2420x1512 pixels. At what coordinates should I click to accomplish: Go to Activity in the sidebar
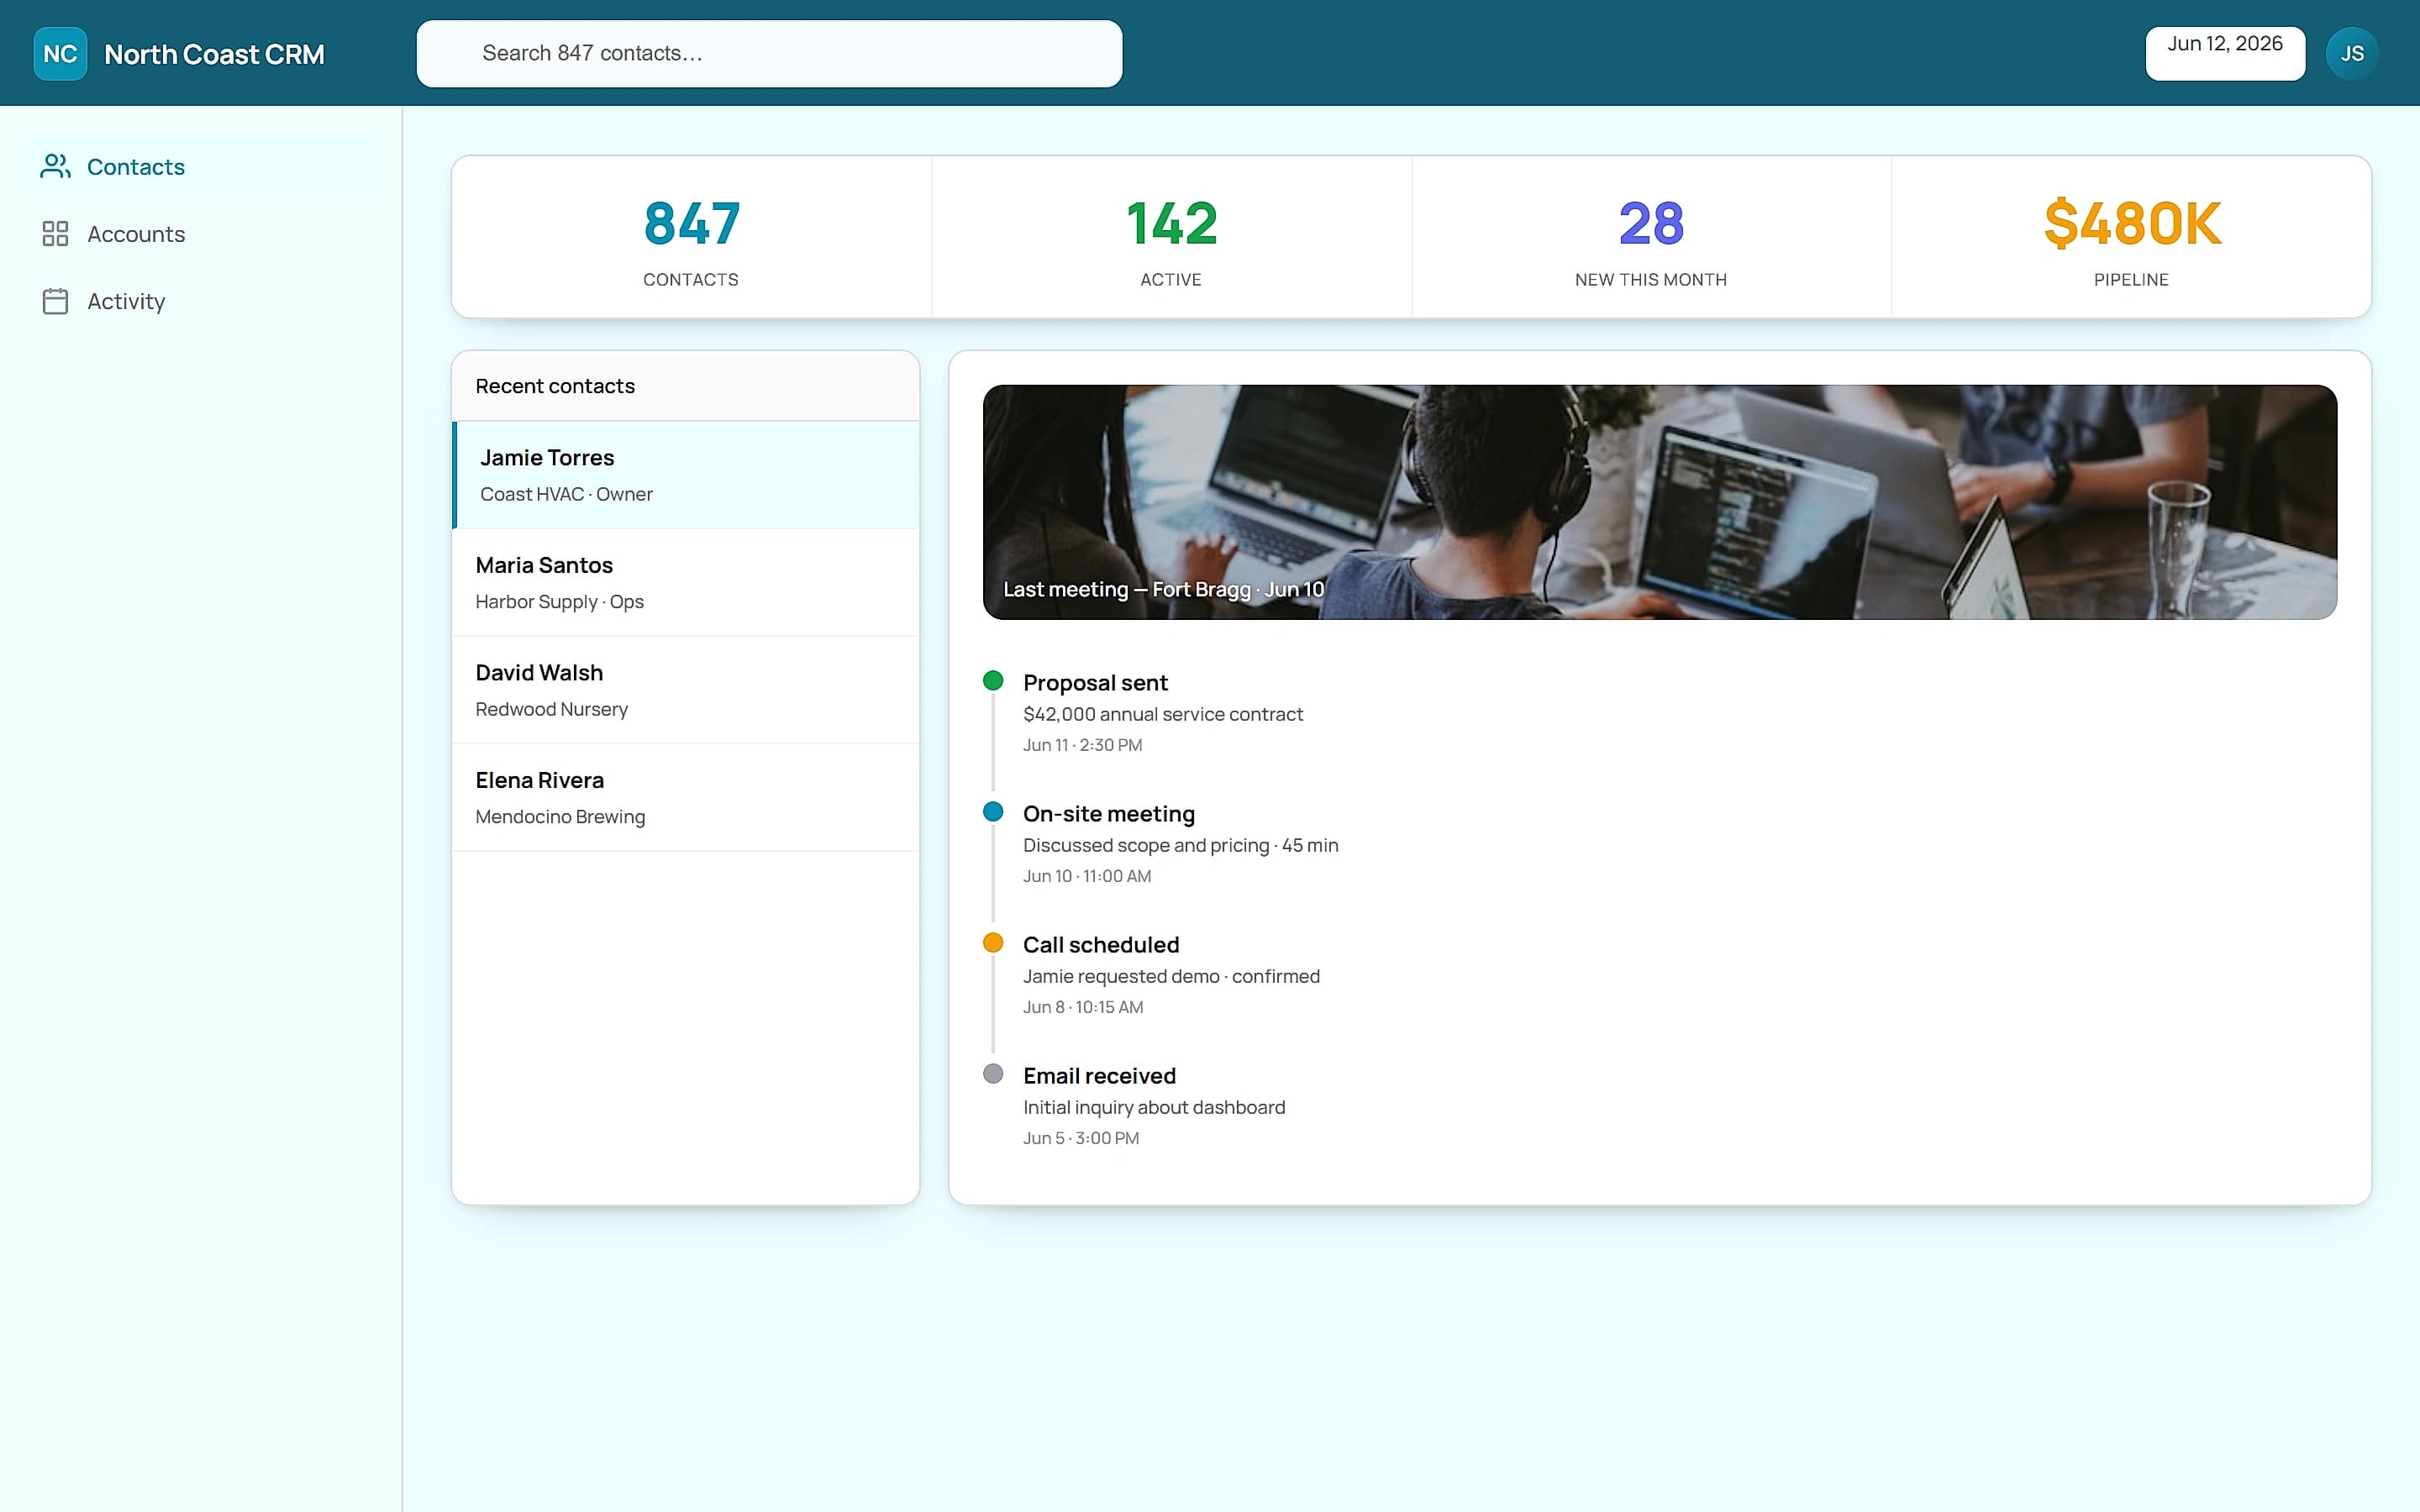click(x=201, y=301)
